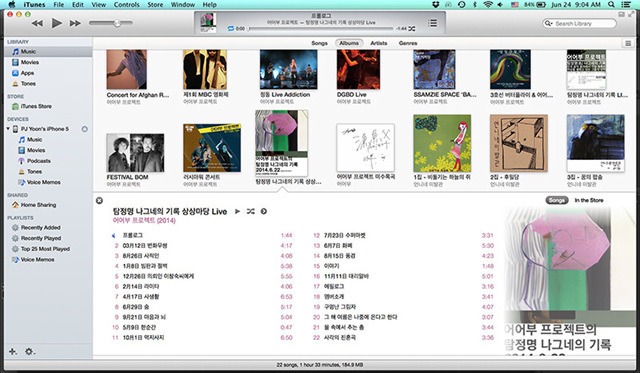Switch to the Artists tab

click(378, 43)
